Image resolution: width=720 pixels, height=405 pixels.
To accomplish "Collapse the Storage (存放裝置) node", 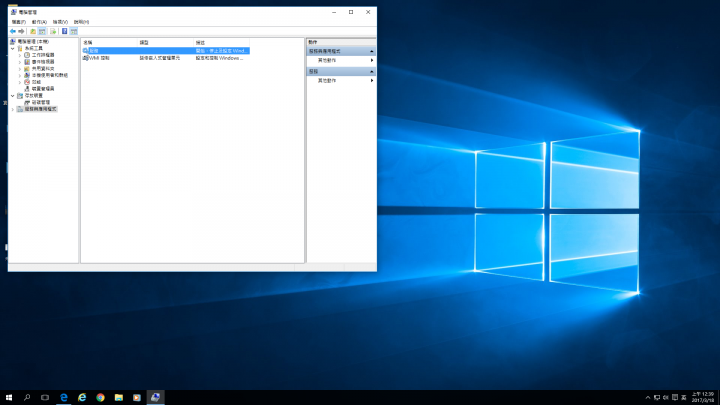I will (x=12, y=96).
